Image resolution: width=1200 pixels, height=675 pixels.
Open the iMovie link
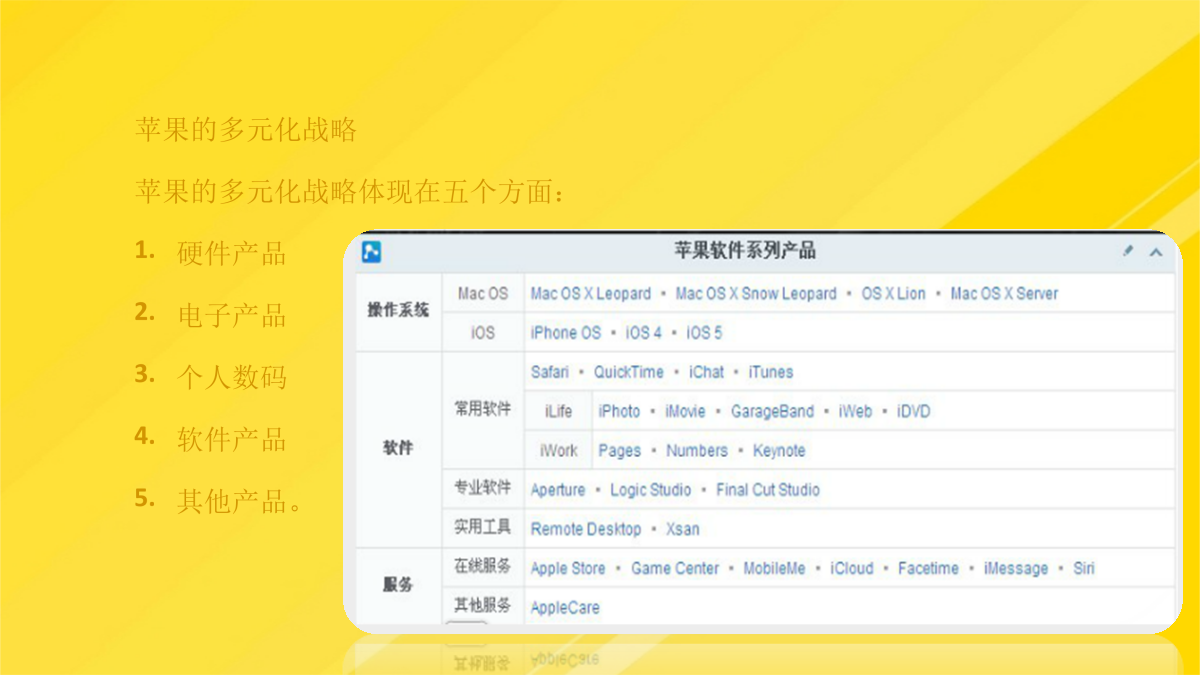[685, 411]
